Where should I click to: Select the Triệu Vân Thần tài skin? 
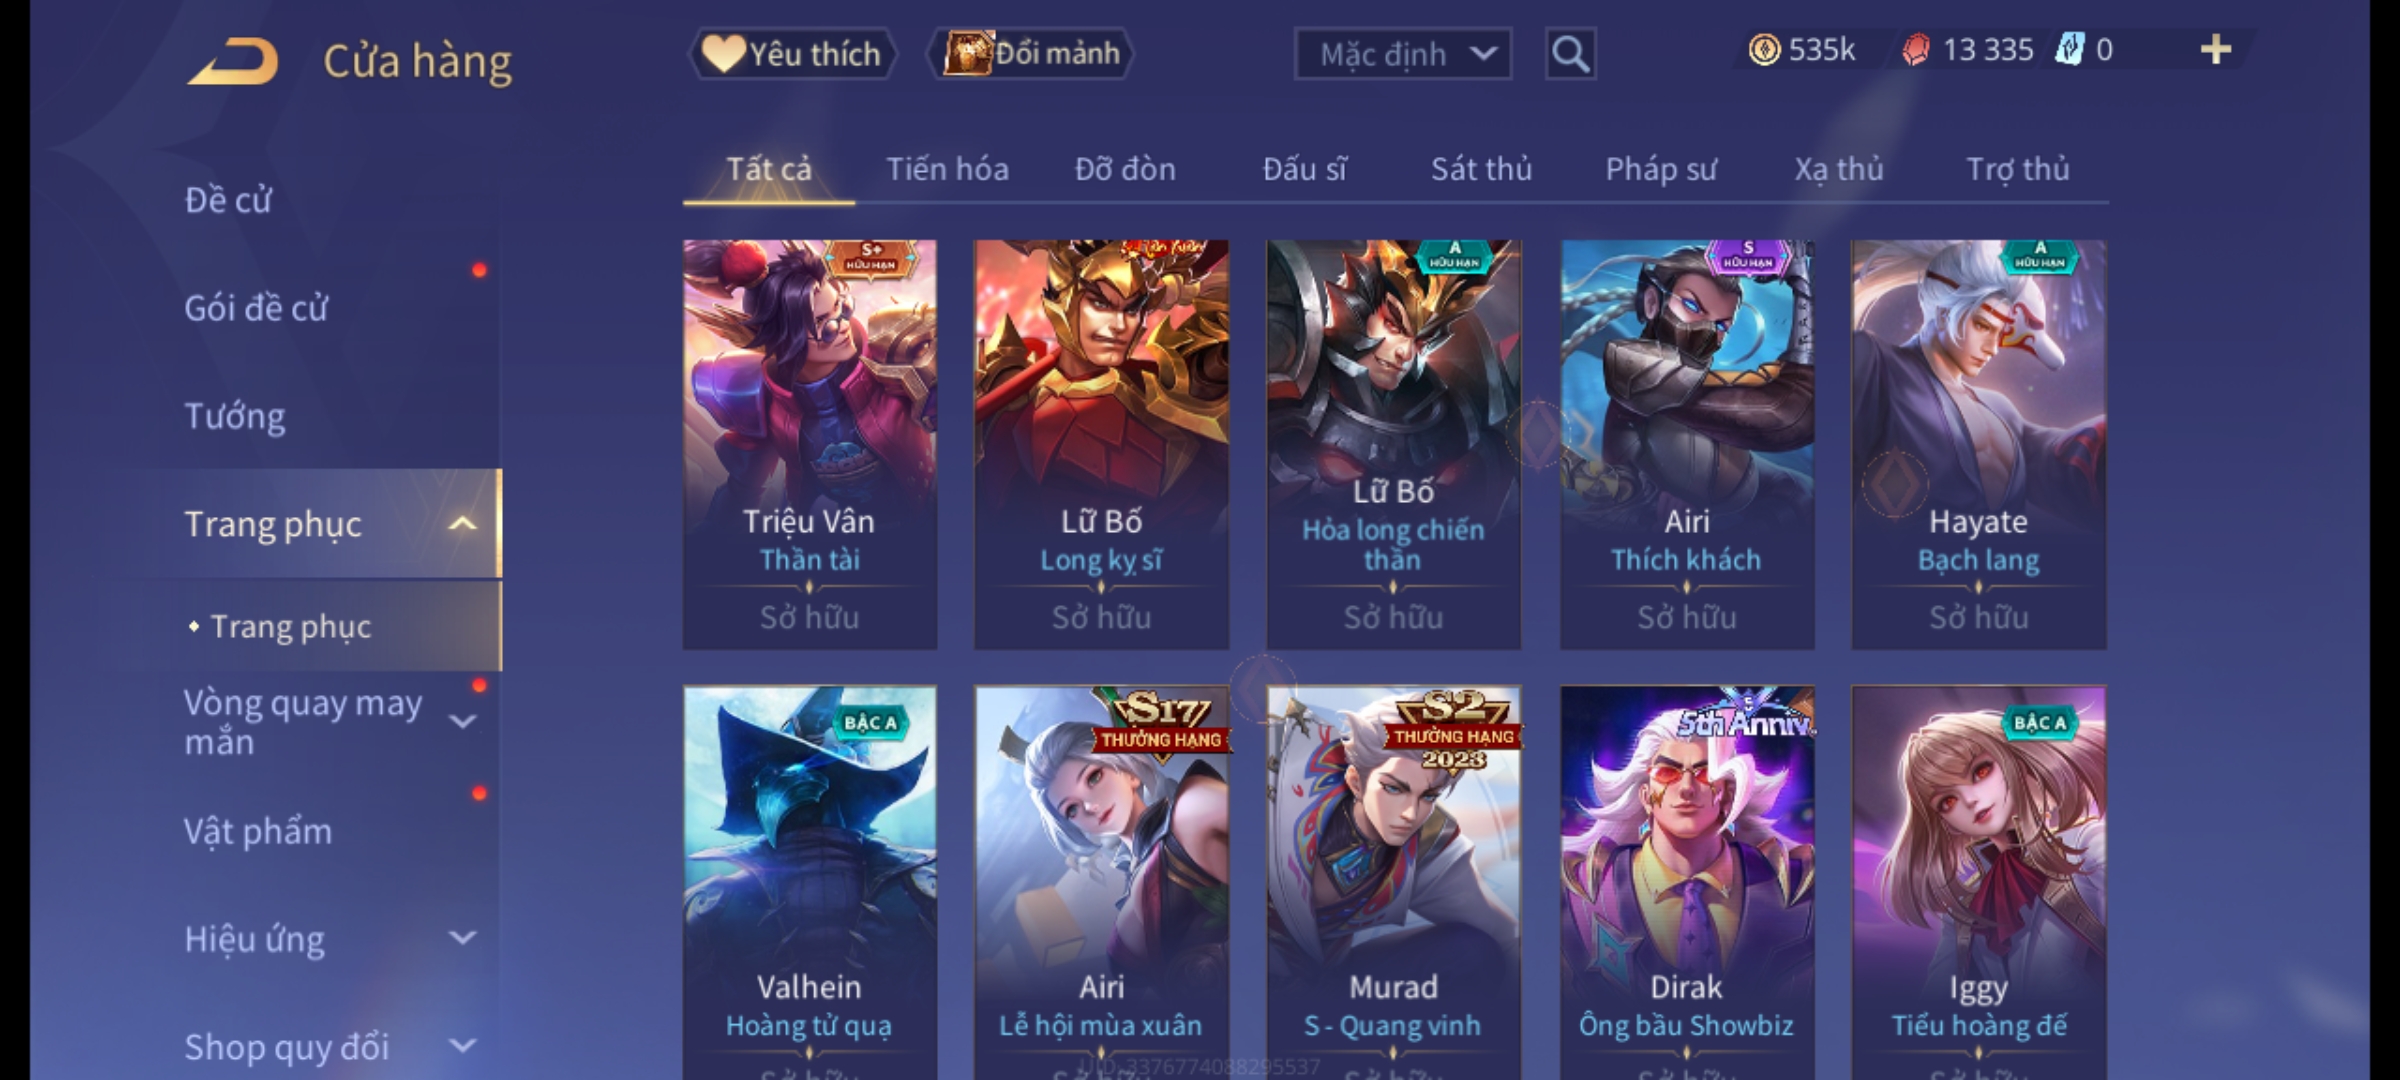point(810,444)
